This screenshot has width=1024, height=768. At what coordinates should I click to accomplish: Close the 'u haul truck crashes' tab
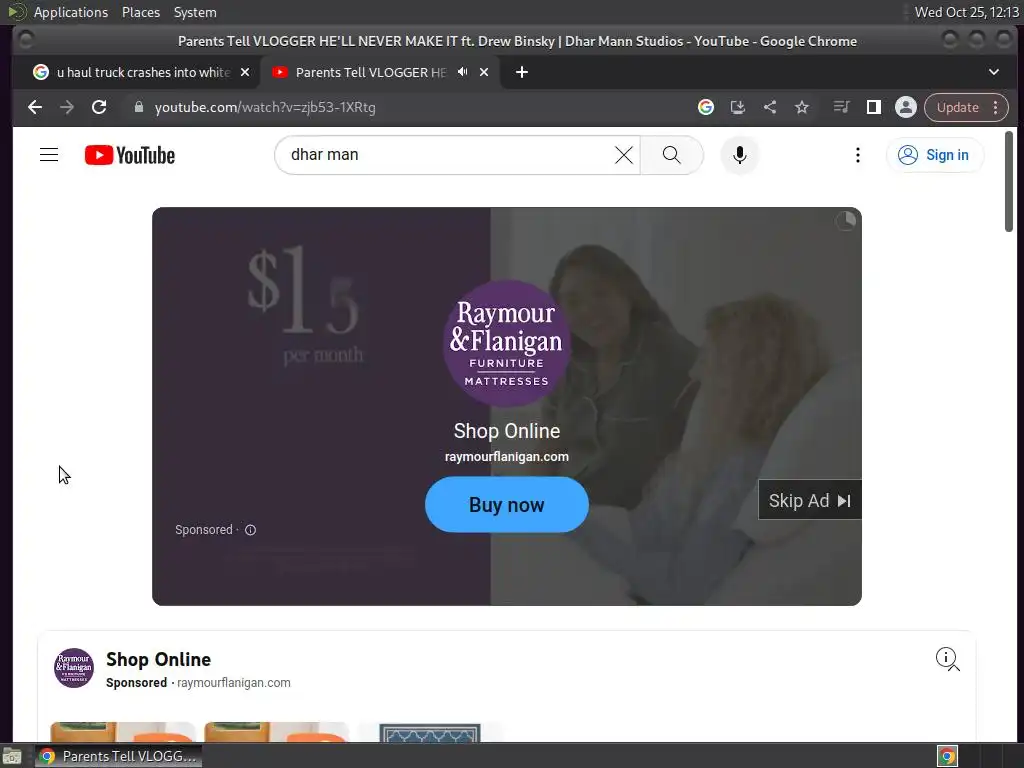[x=245, y=72]
